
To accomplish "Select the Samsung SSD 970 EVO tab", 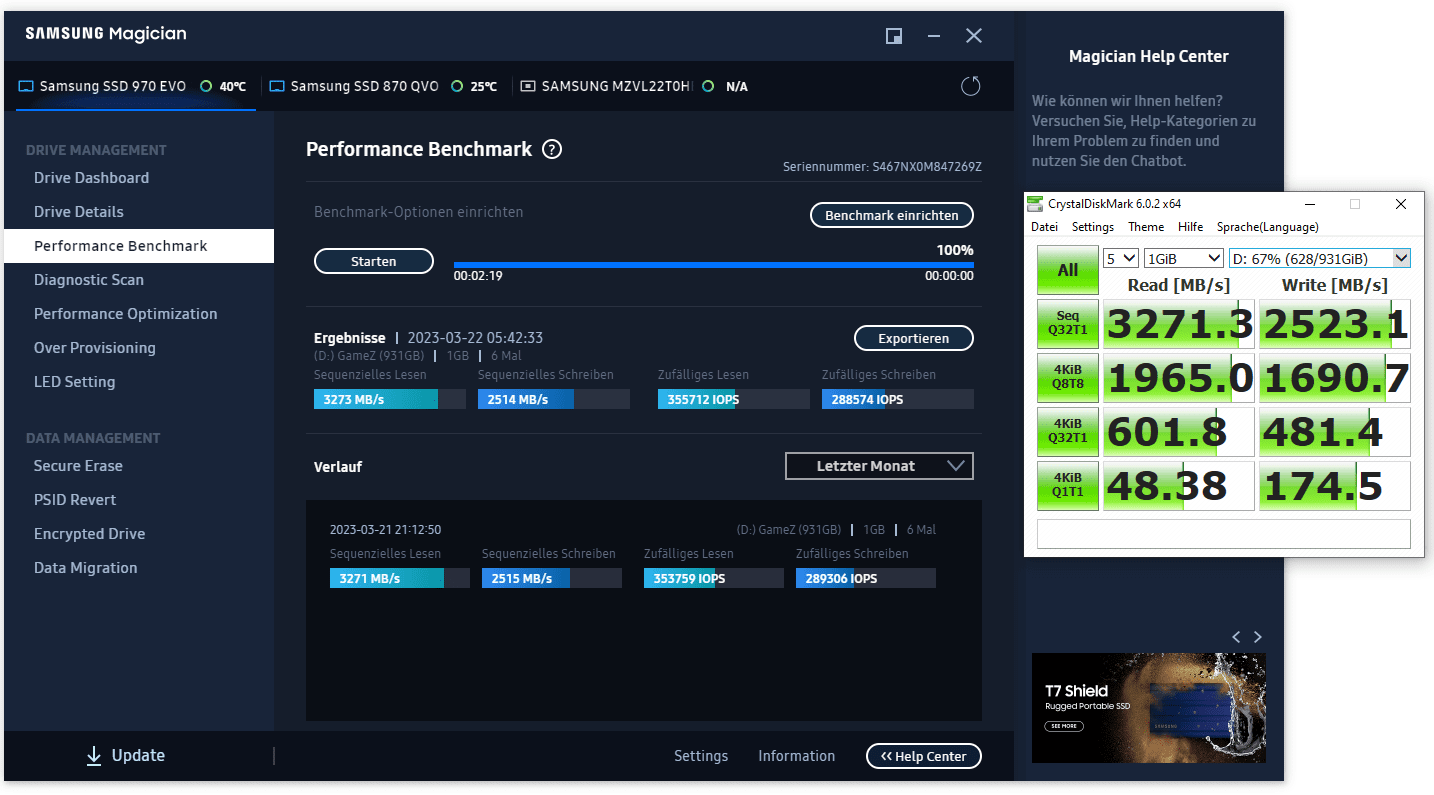I will coord(135,87).
